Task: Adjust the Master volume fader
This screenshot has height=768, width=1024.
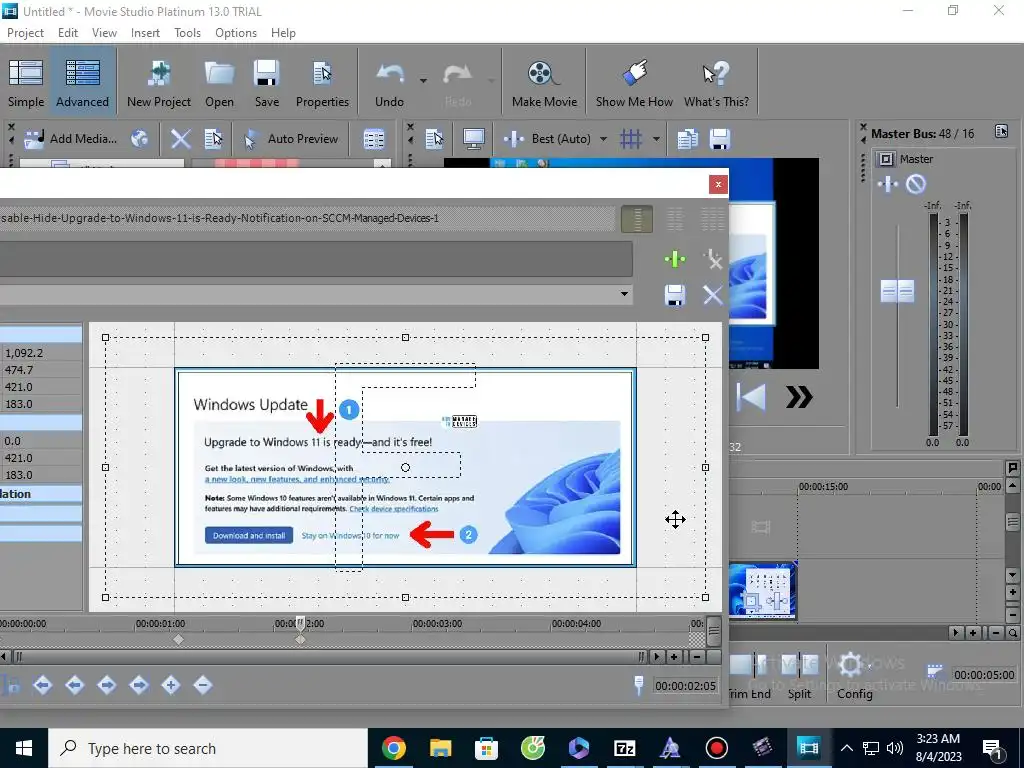Action: tap(897, 291)
